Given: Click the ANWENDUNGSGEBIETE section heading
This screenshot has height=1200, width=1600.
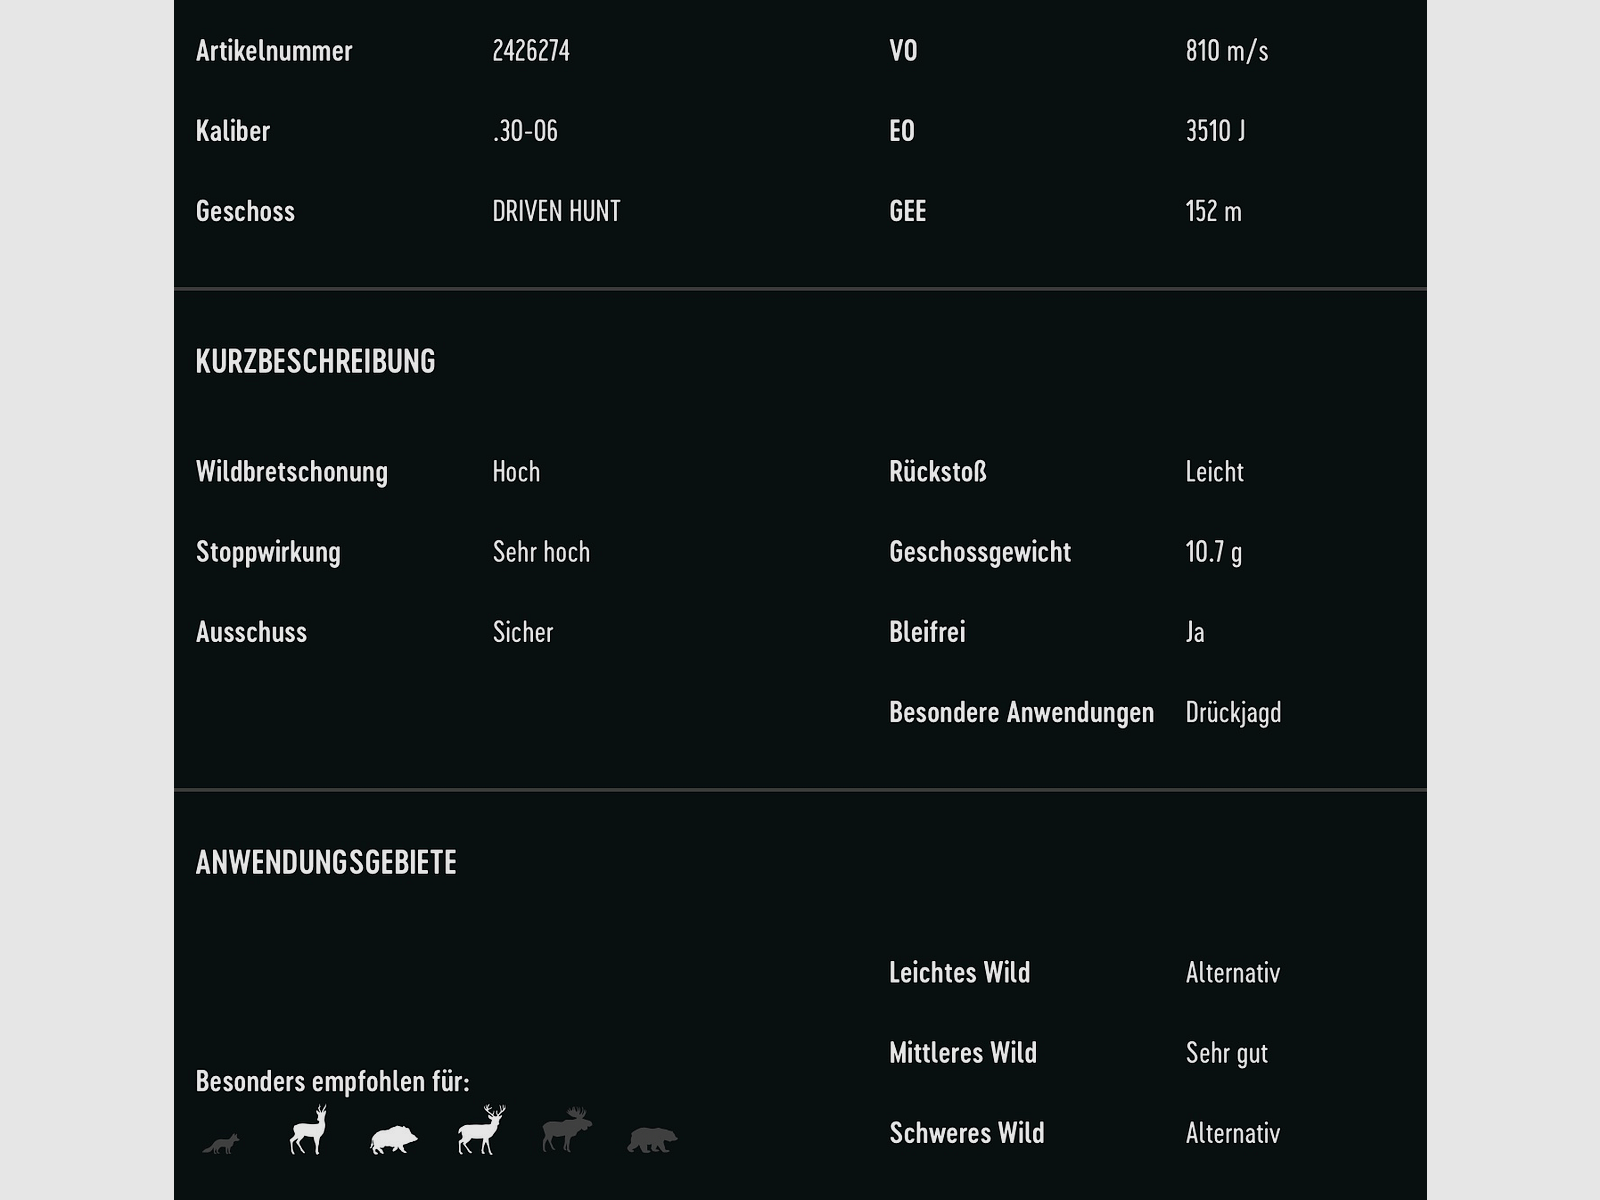Looking at the screenshot, I should [326, 862].
